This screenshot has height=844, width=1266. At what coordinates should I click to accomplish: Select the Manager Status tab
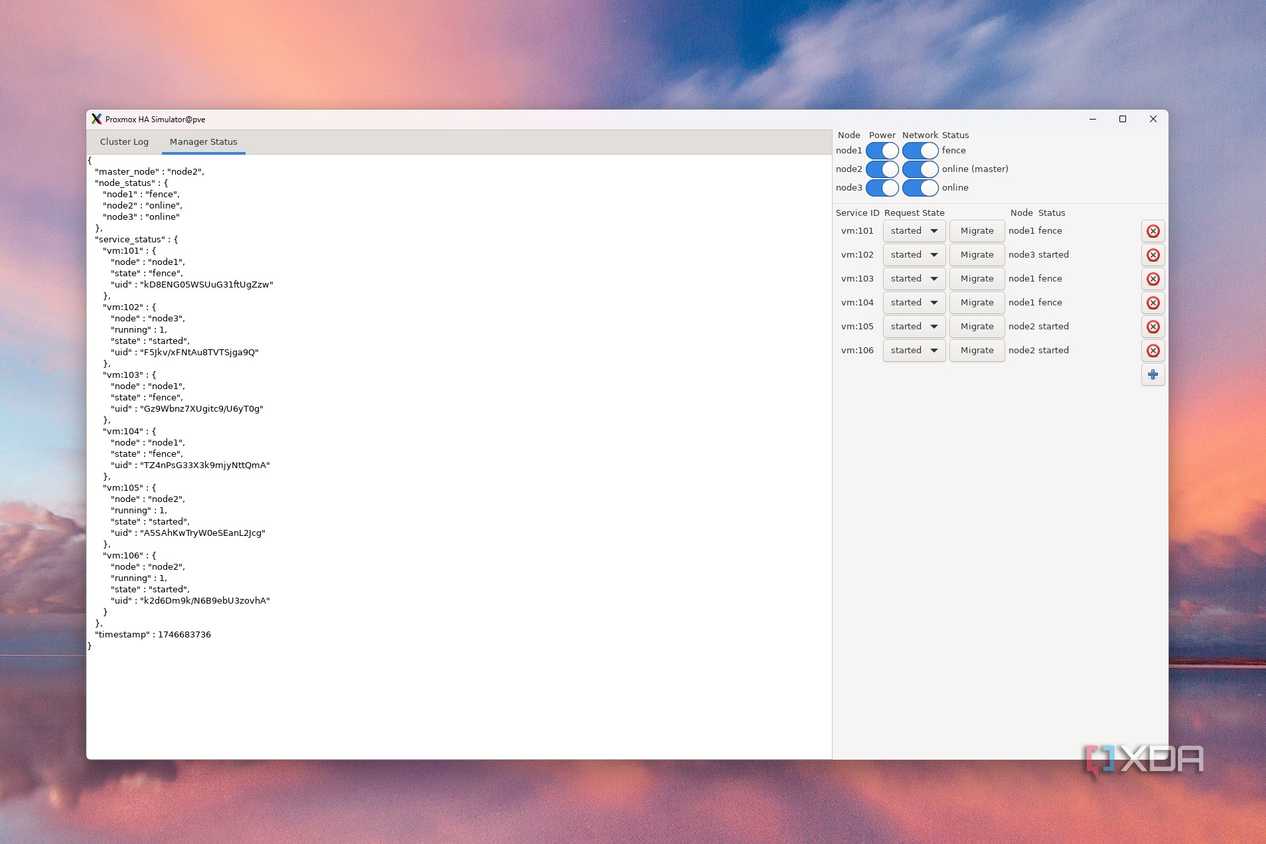(204, 142)
